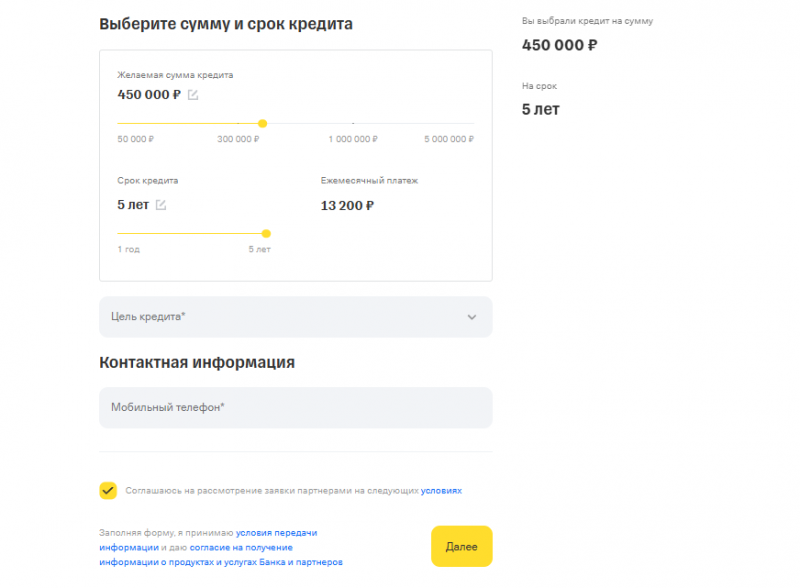Open the Цель кредита dropdown
The image size is (800, 588).
tap(295, 316)
